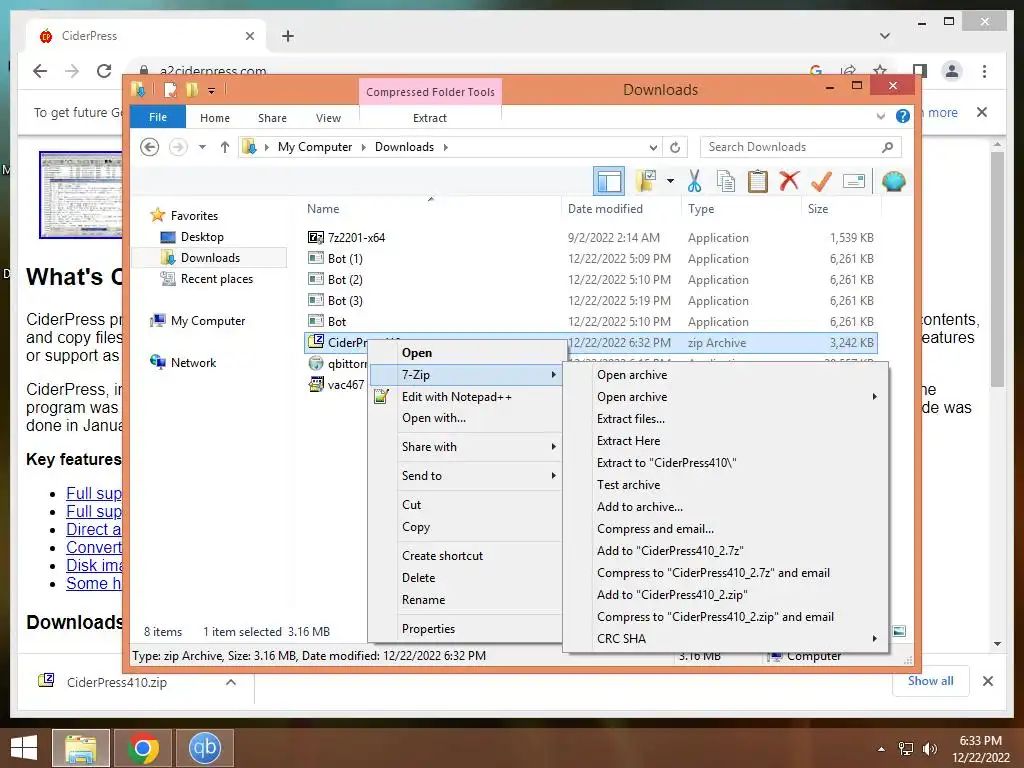
Task: Choose Extract files... option
Action: [x=726, y=419]
